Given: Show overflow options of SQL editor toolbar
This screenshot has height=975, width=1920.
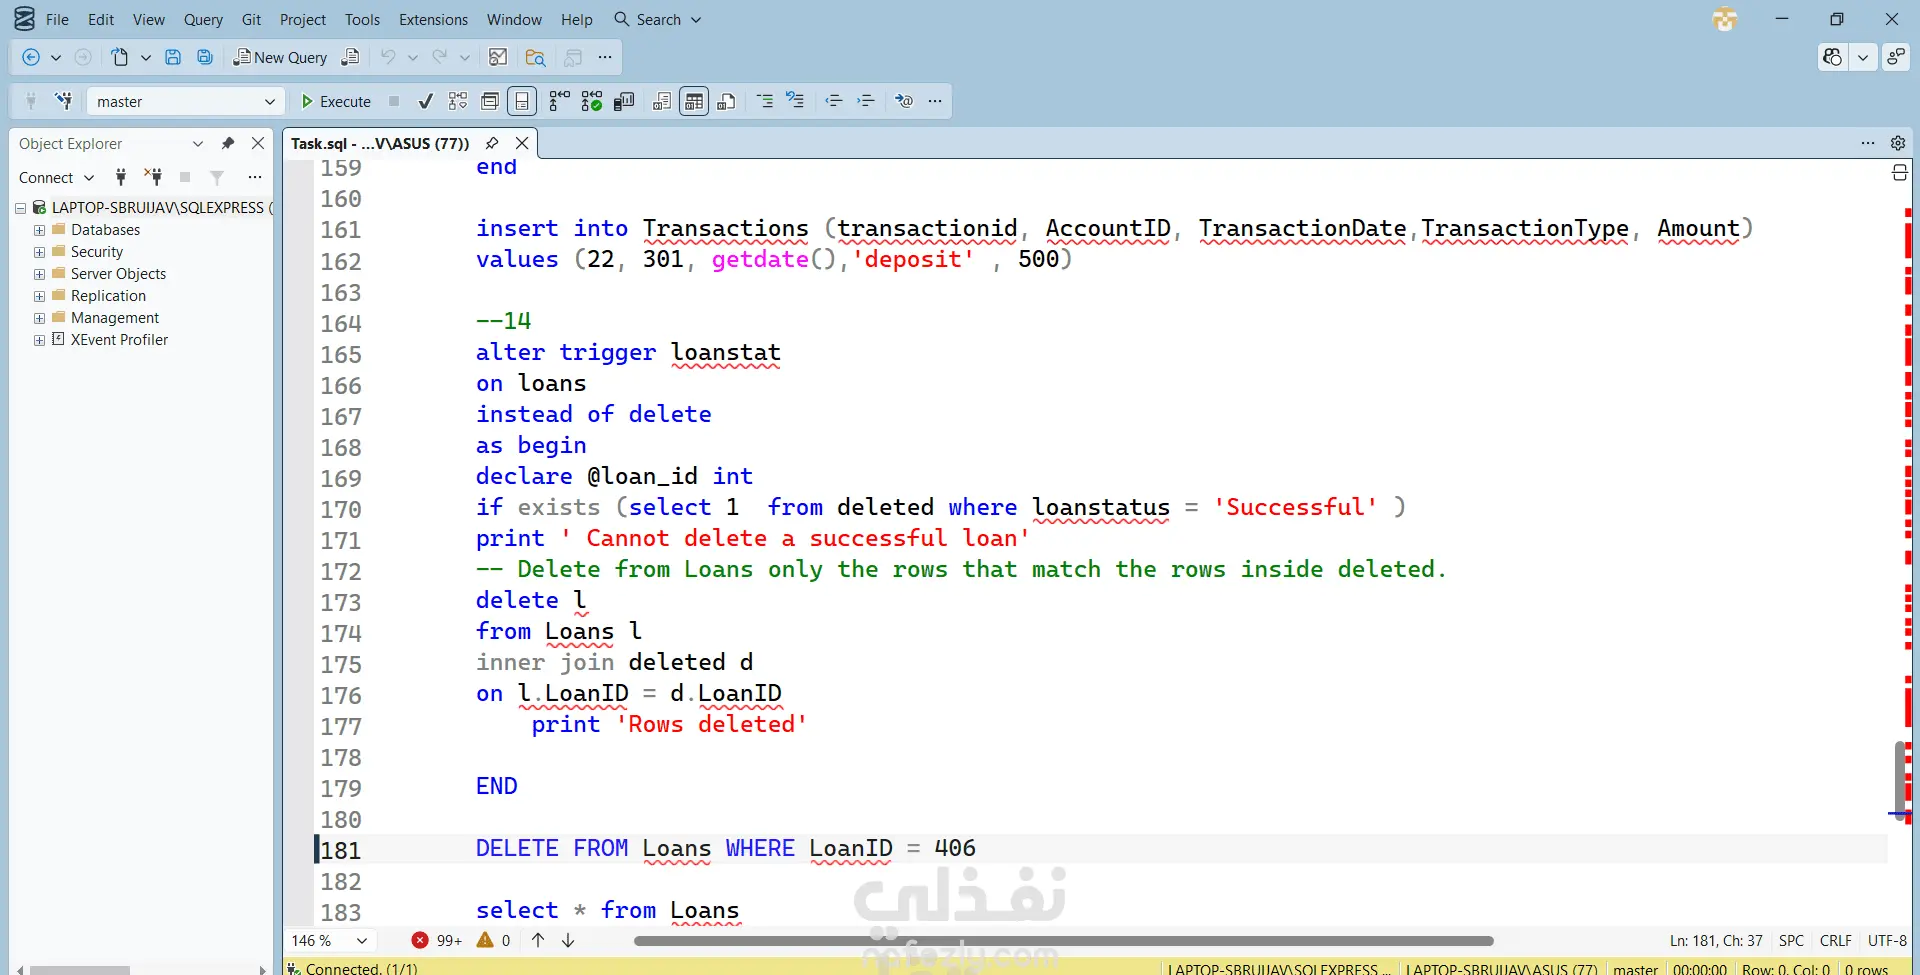Looking at the screenshot, I should pos(935,101).
